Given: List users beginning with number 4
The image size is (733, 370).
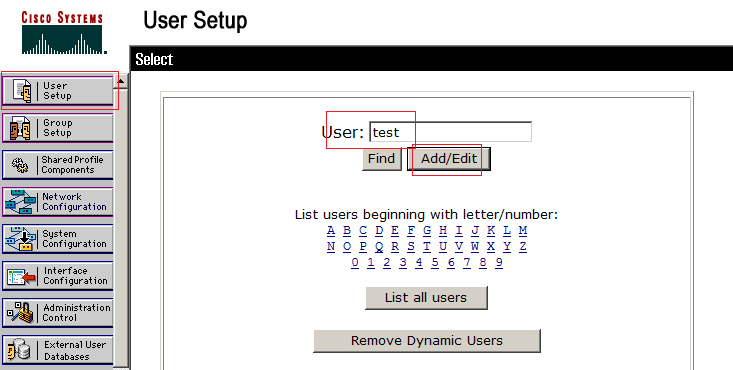Looking at the screenshot, I should (419, 262).
